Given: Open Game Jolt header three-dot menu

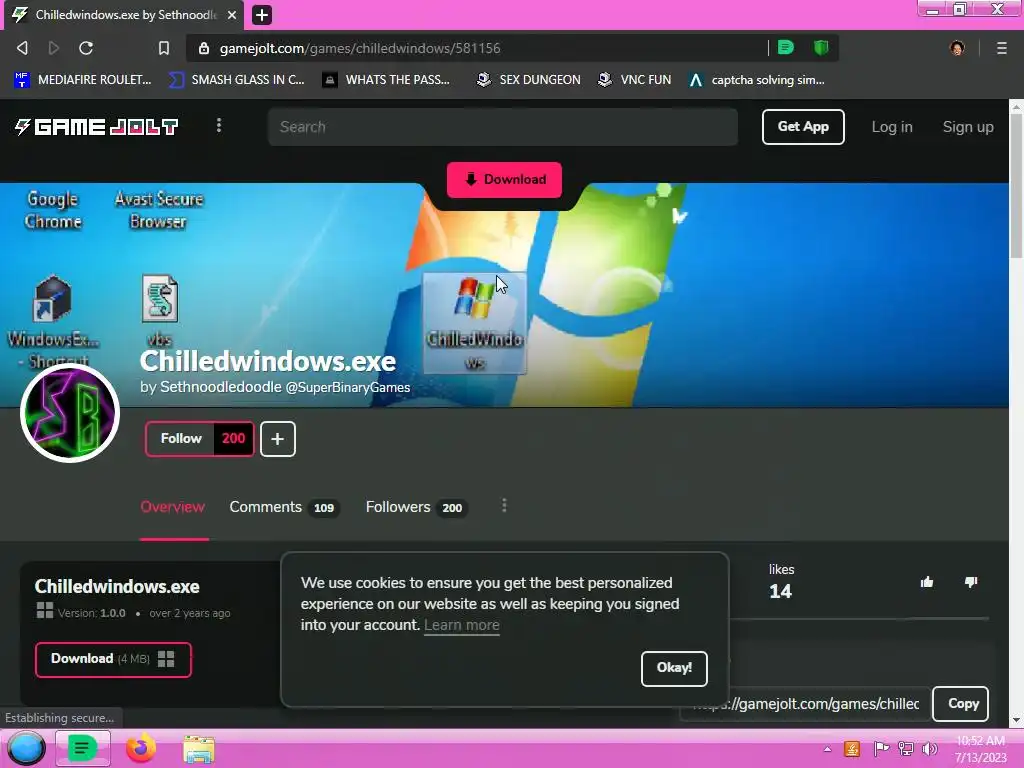Looking at the screenshot, I should pos(219,125).
